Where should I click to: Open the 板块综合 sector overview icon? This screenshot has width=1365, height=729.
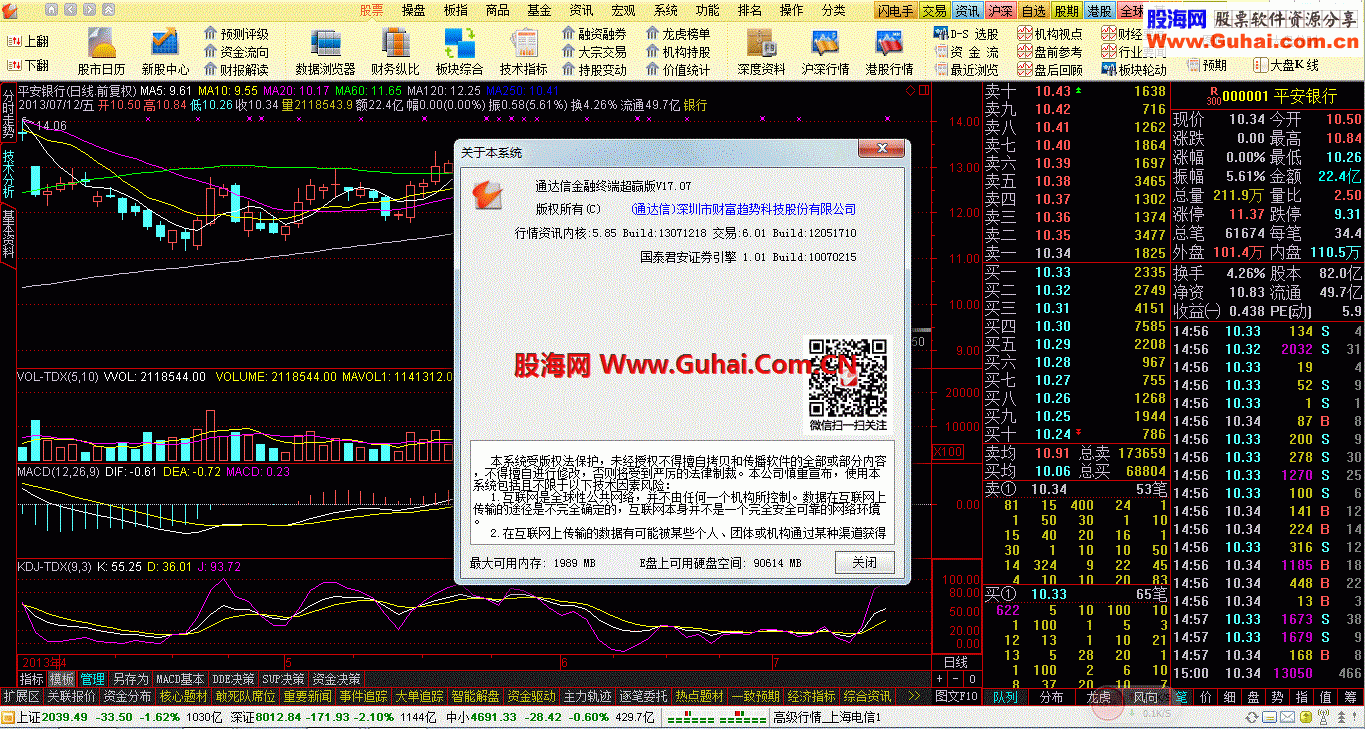460,52
